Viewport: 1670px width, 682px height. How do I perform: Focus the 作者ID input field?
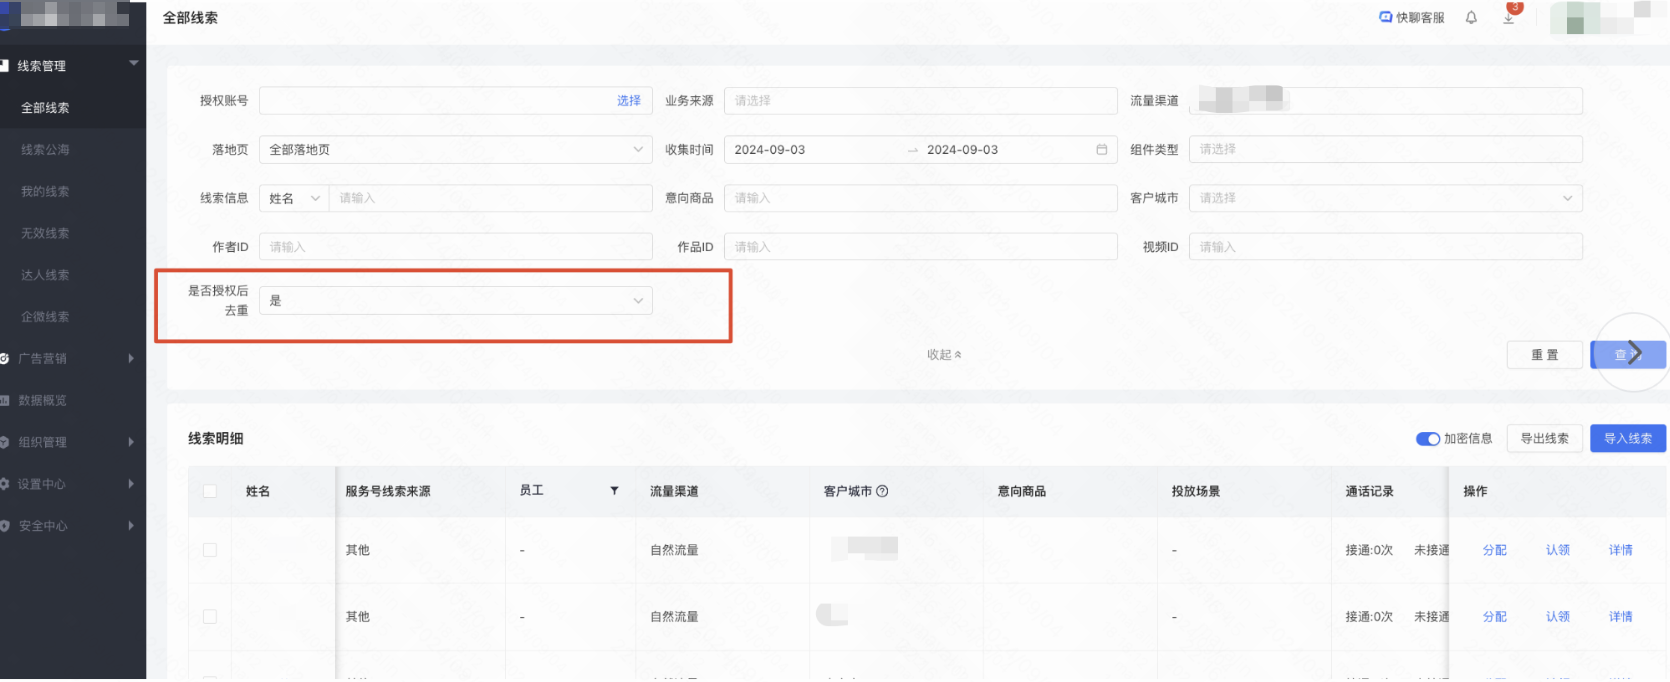tap(455, 247)
